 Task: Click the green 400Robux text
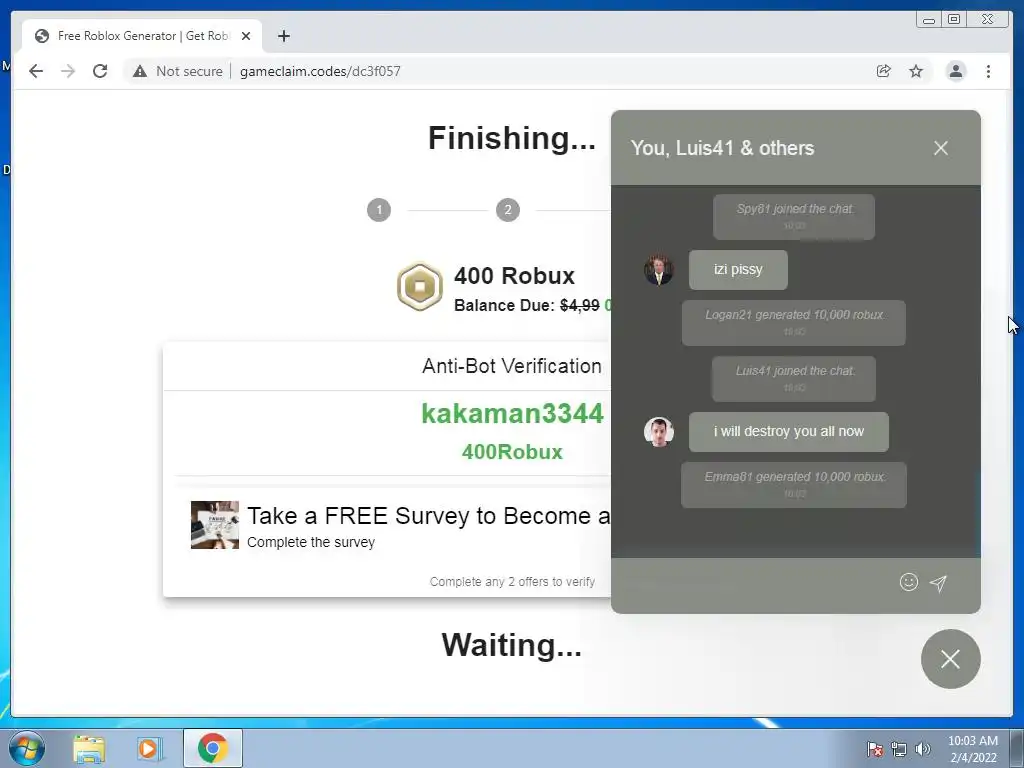(512, 452)
